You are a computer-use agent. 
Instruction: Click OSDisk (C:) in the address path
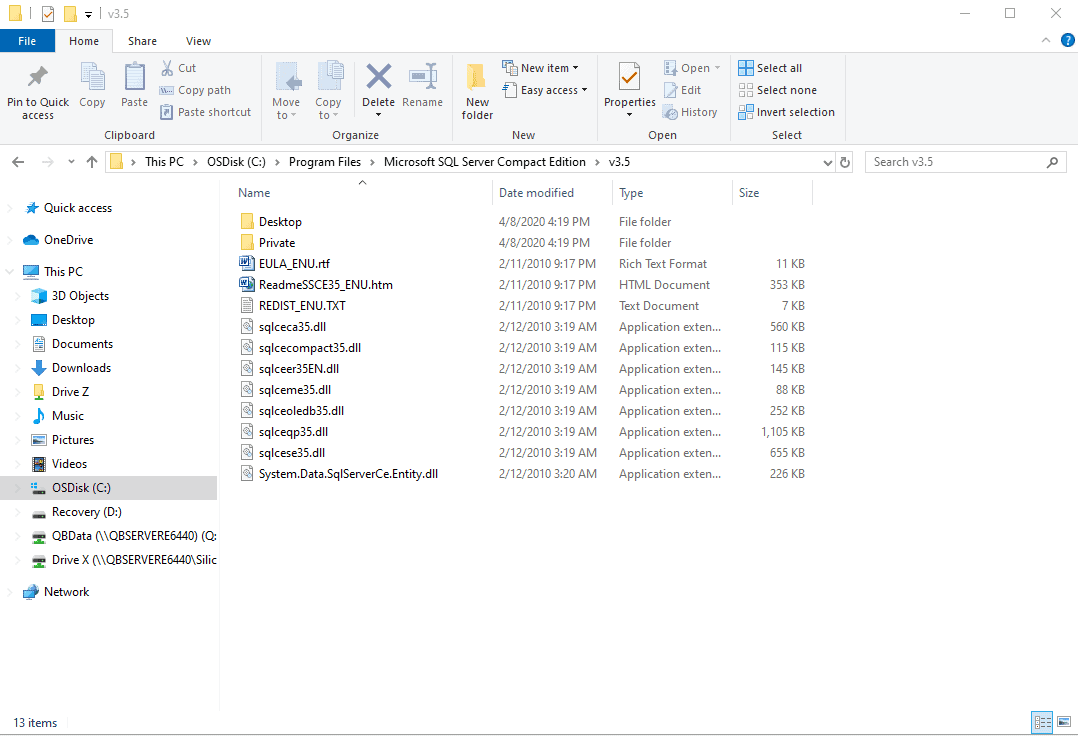(x=236, y=162)
